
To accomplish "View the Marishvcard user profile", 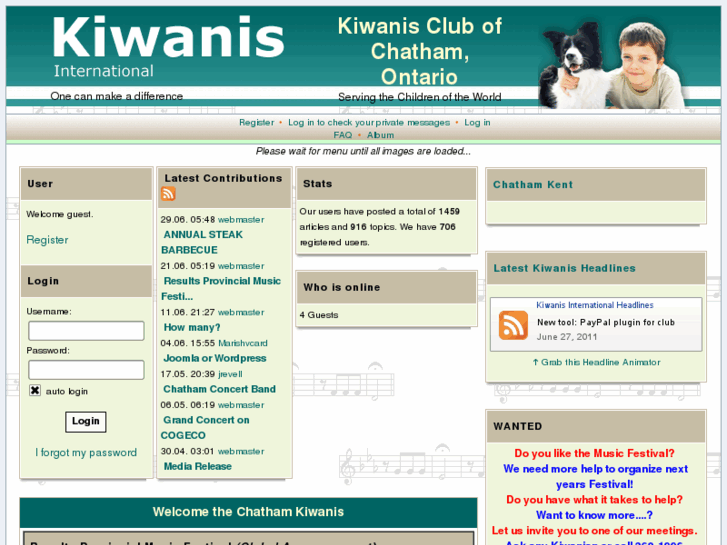I will point(243,343).
